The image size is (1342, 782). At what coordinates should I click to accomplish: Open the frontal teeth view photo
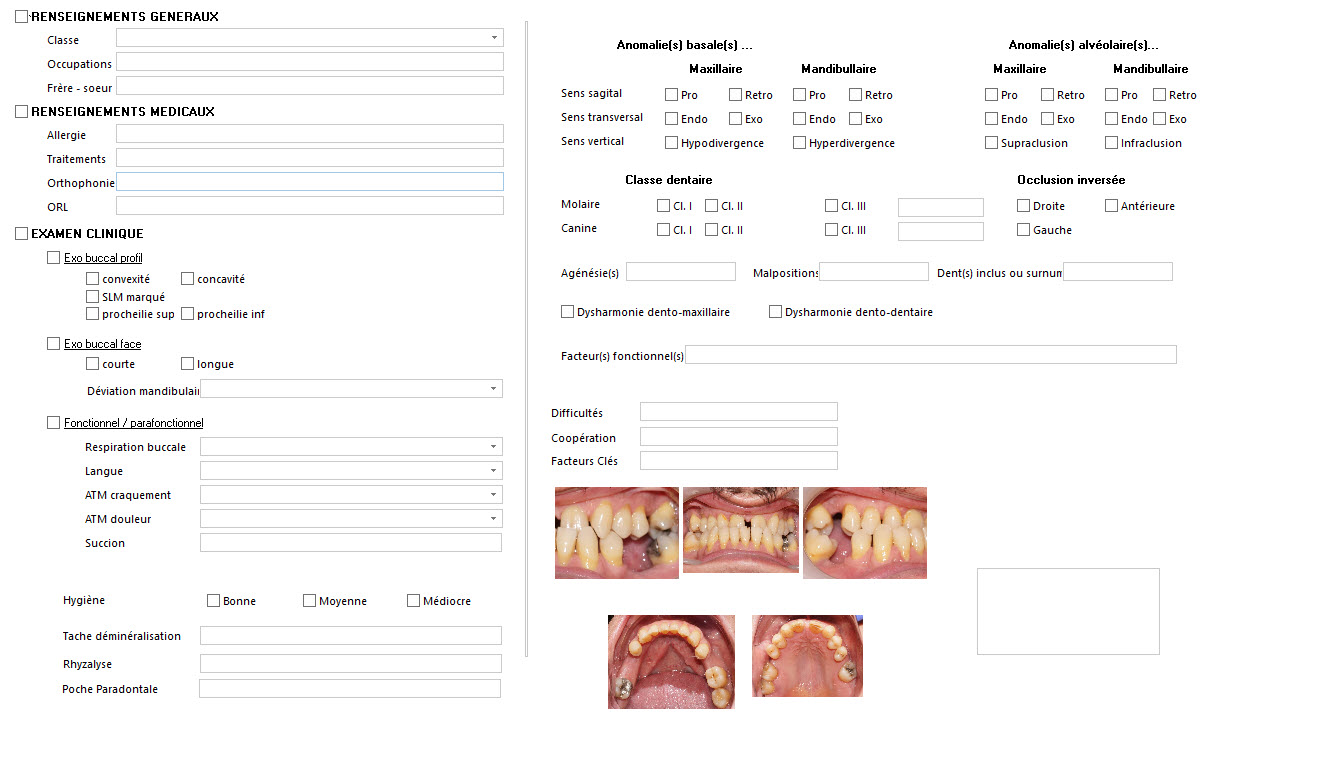[740, 530]
